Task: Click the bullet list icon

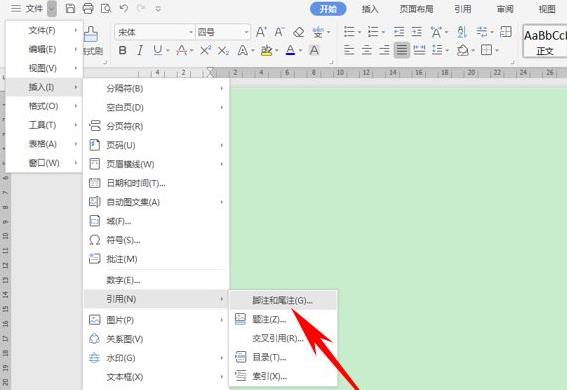Action: tap(349, 32)
